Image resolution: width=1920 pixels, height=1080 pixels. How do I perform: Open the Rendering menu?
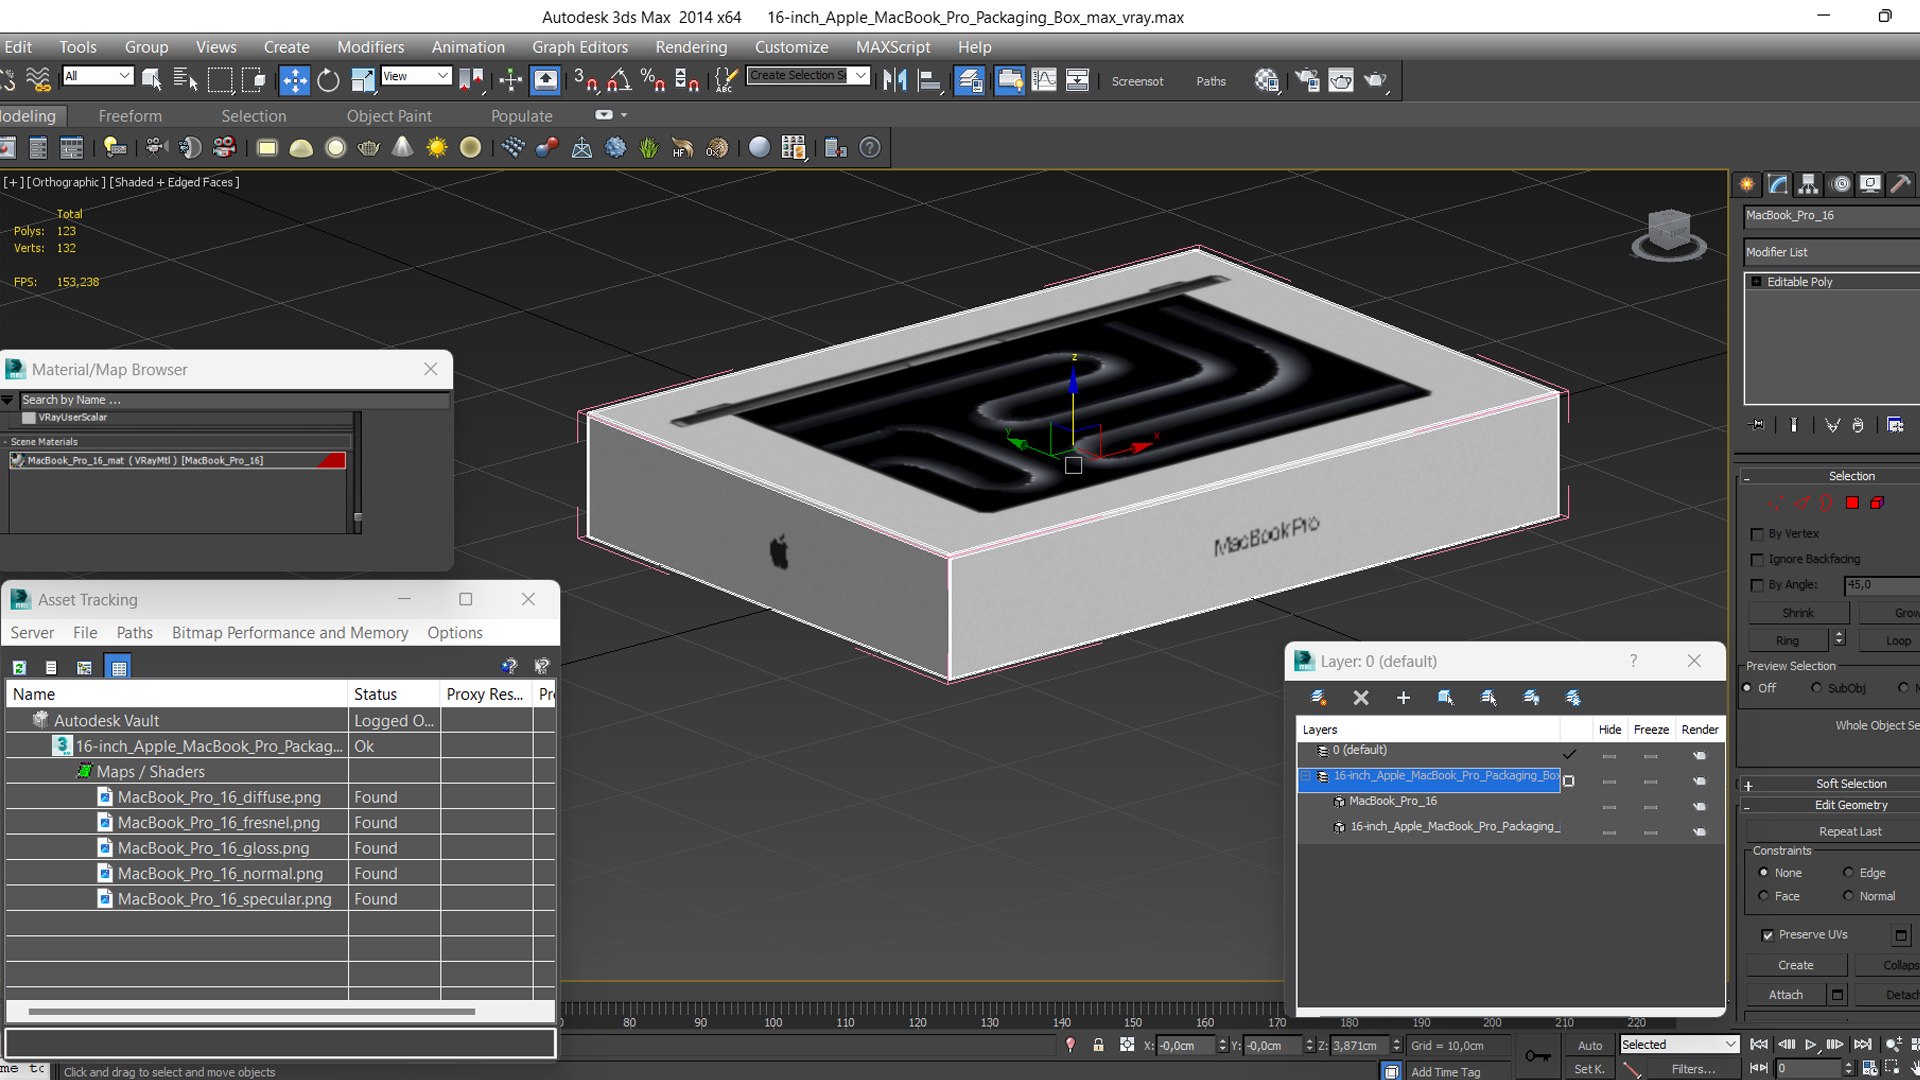pos(690,47)
